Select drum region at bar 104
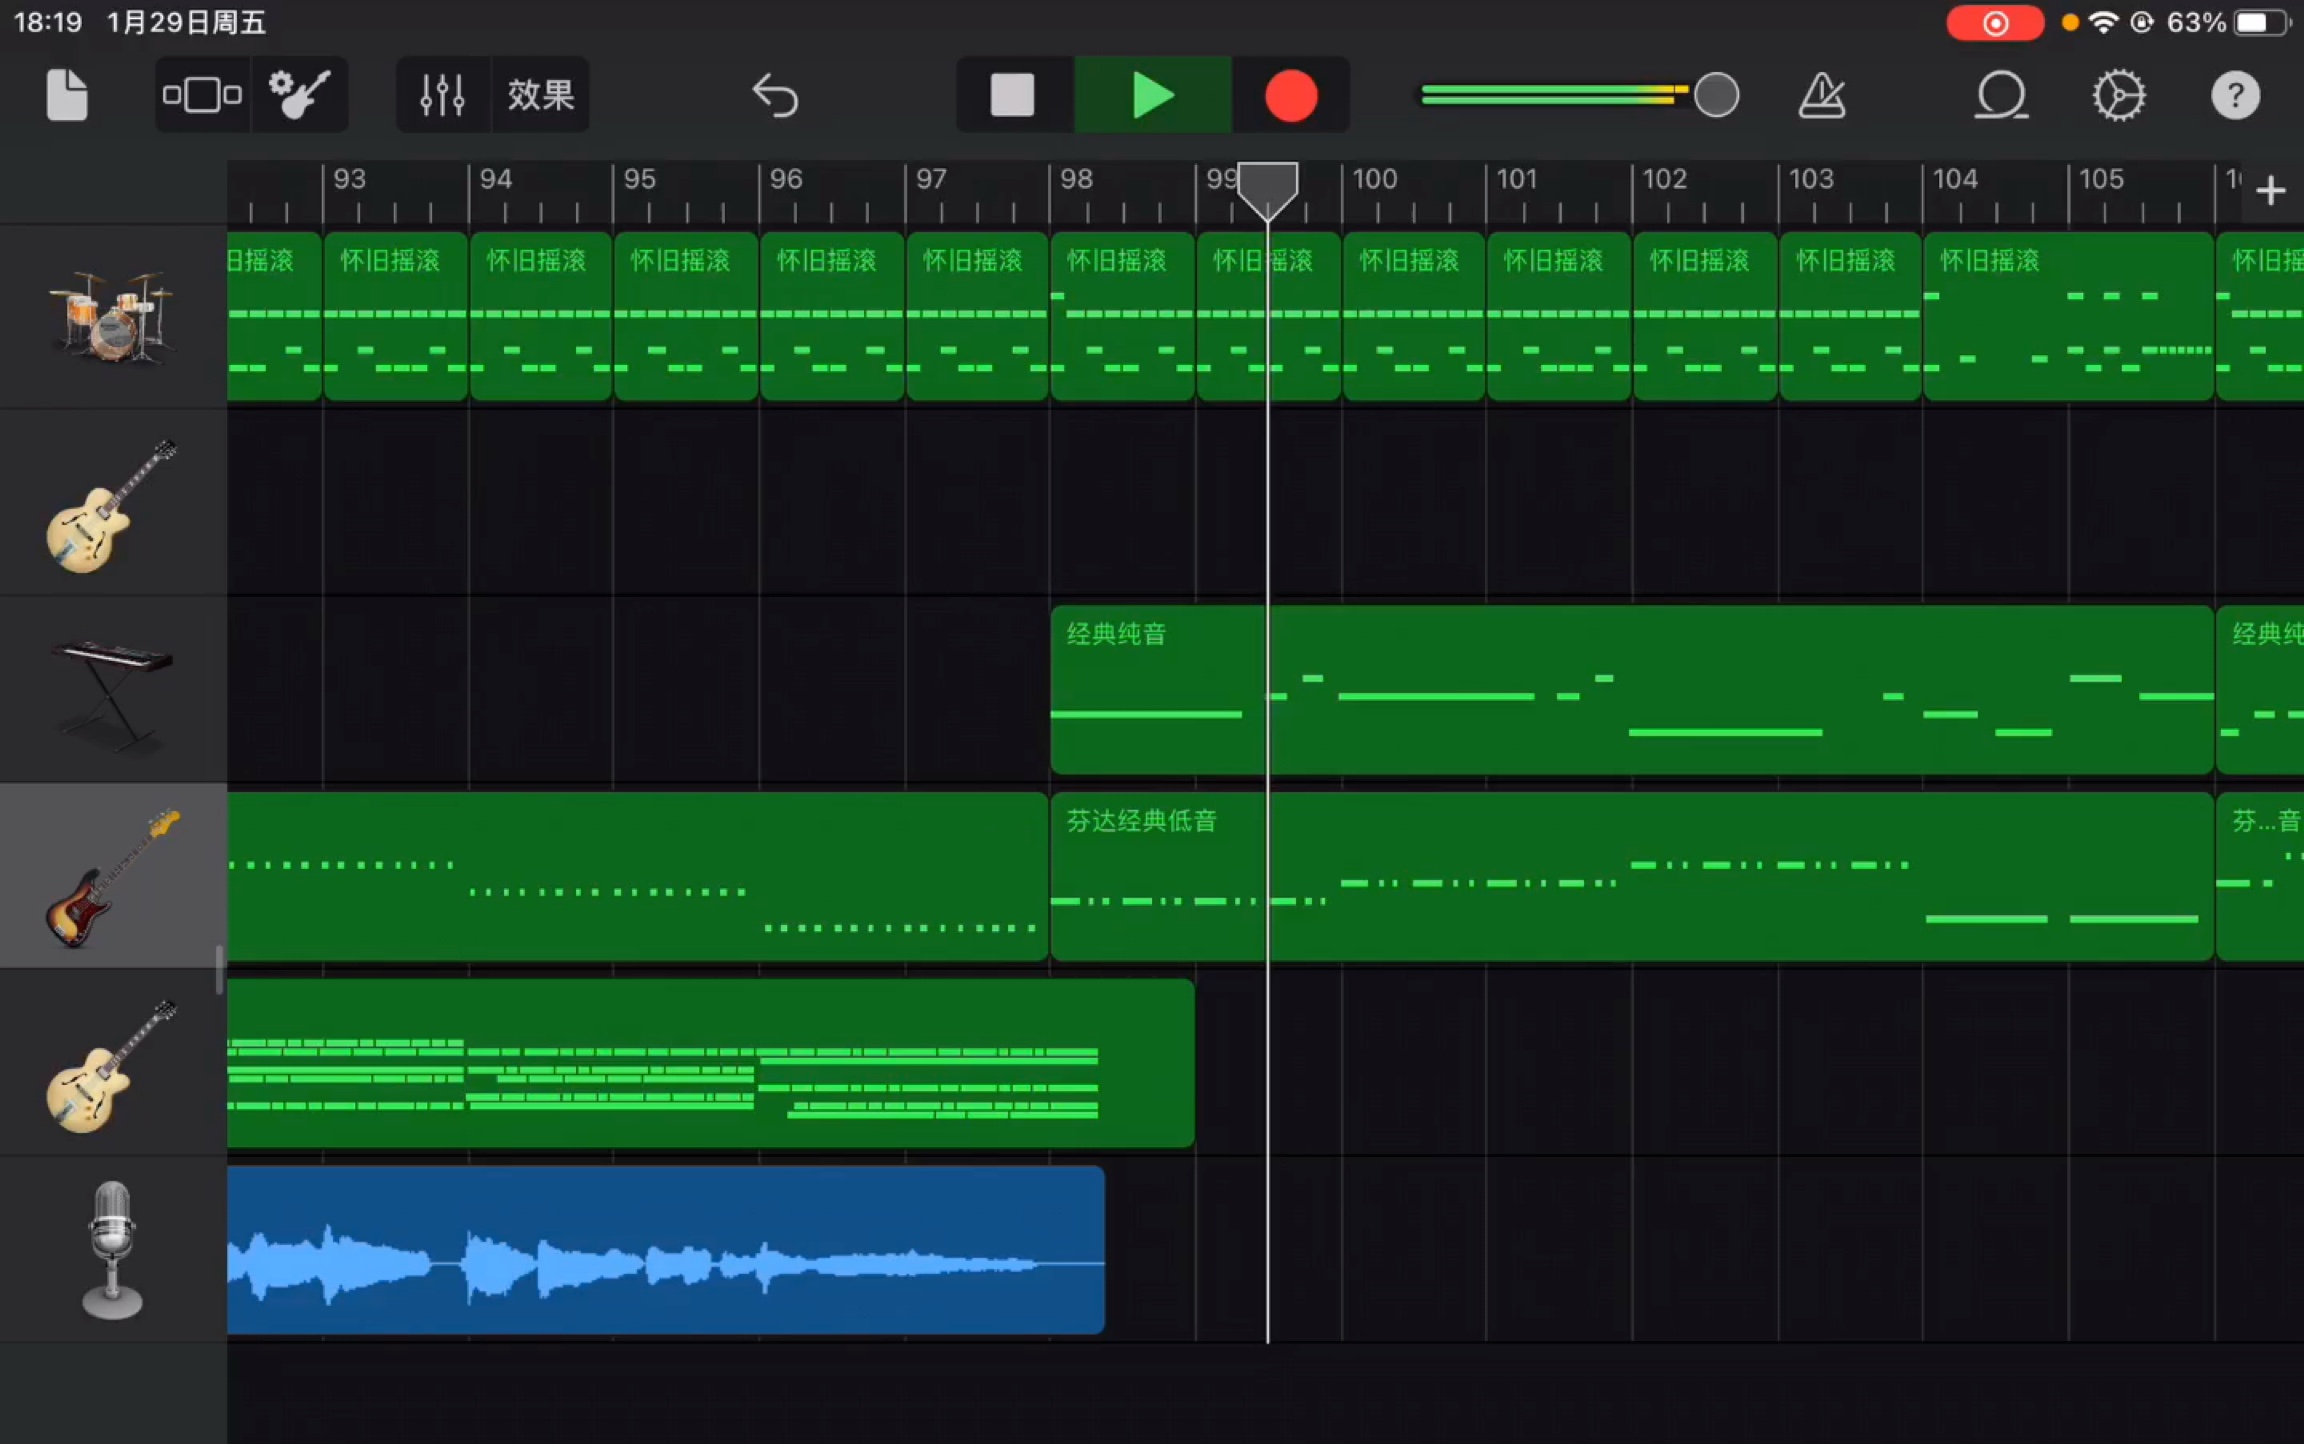This screenshot has height=1444, width=2304. [x=2068, y=316]
